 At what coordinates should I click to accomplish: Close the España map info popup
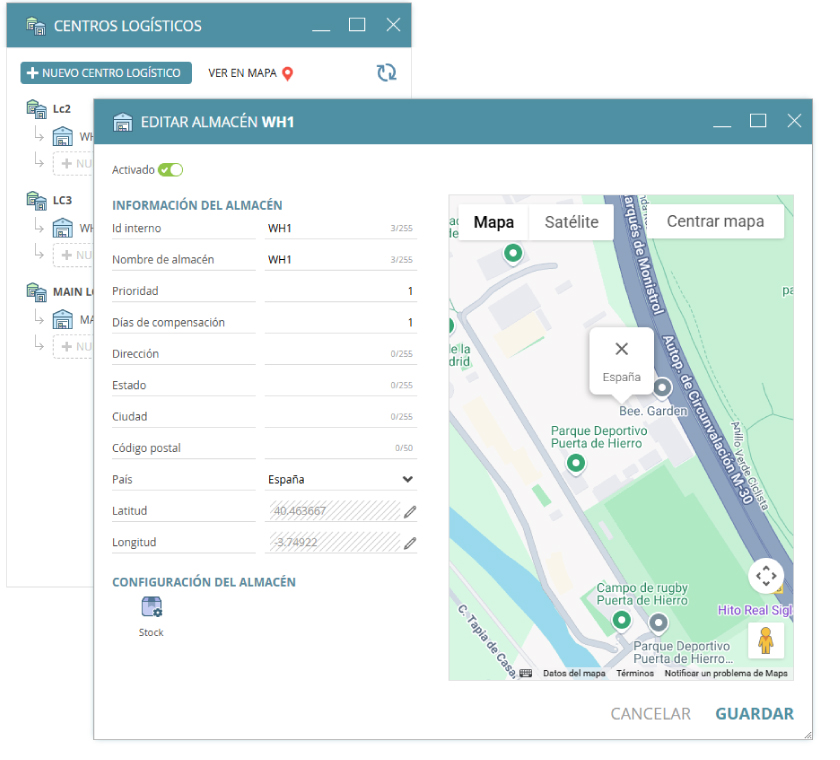tap(621, 349)
